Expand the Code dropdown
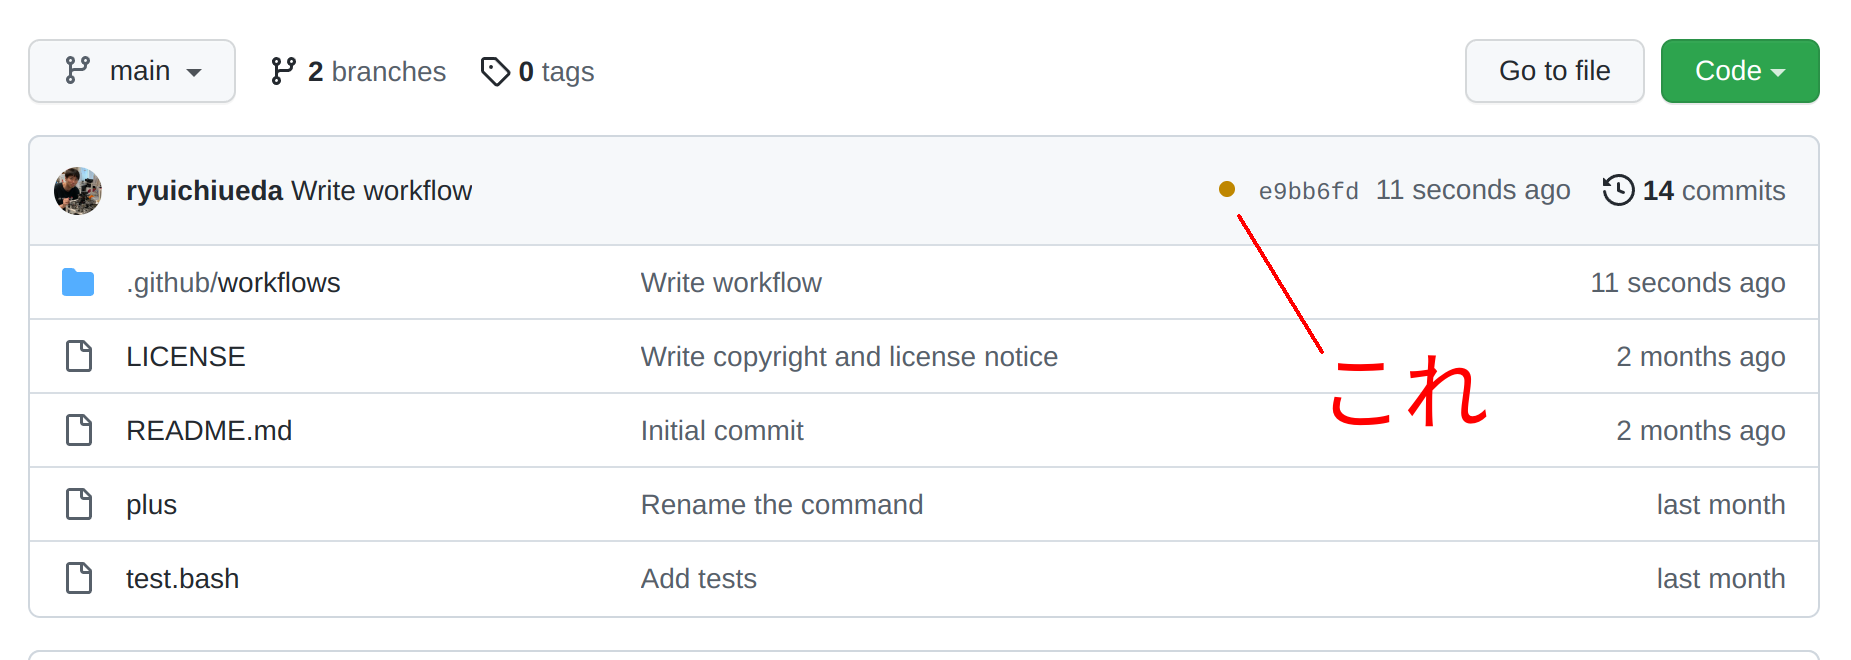Screen dimensions: 1851x660 (1739, 71)
